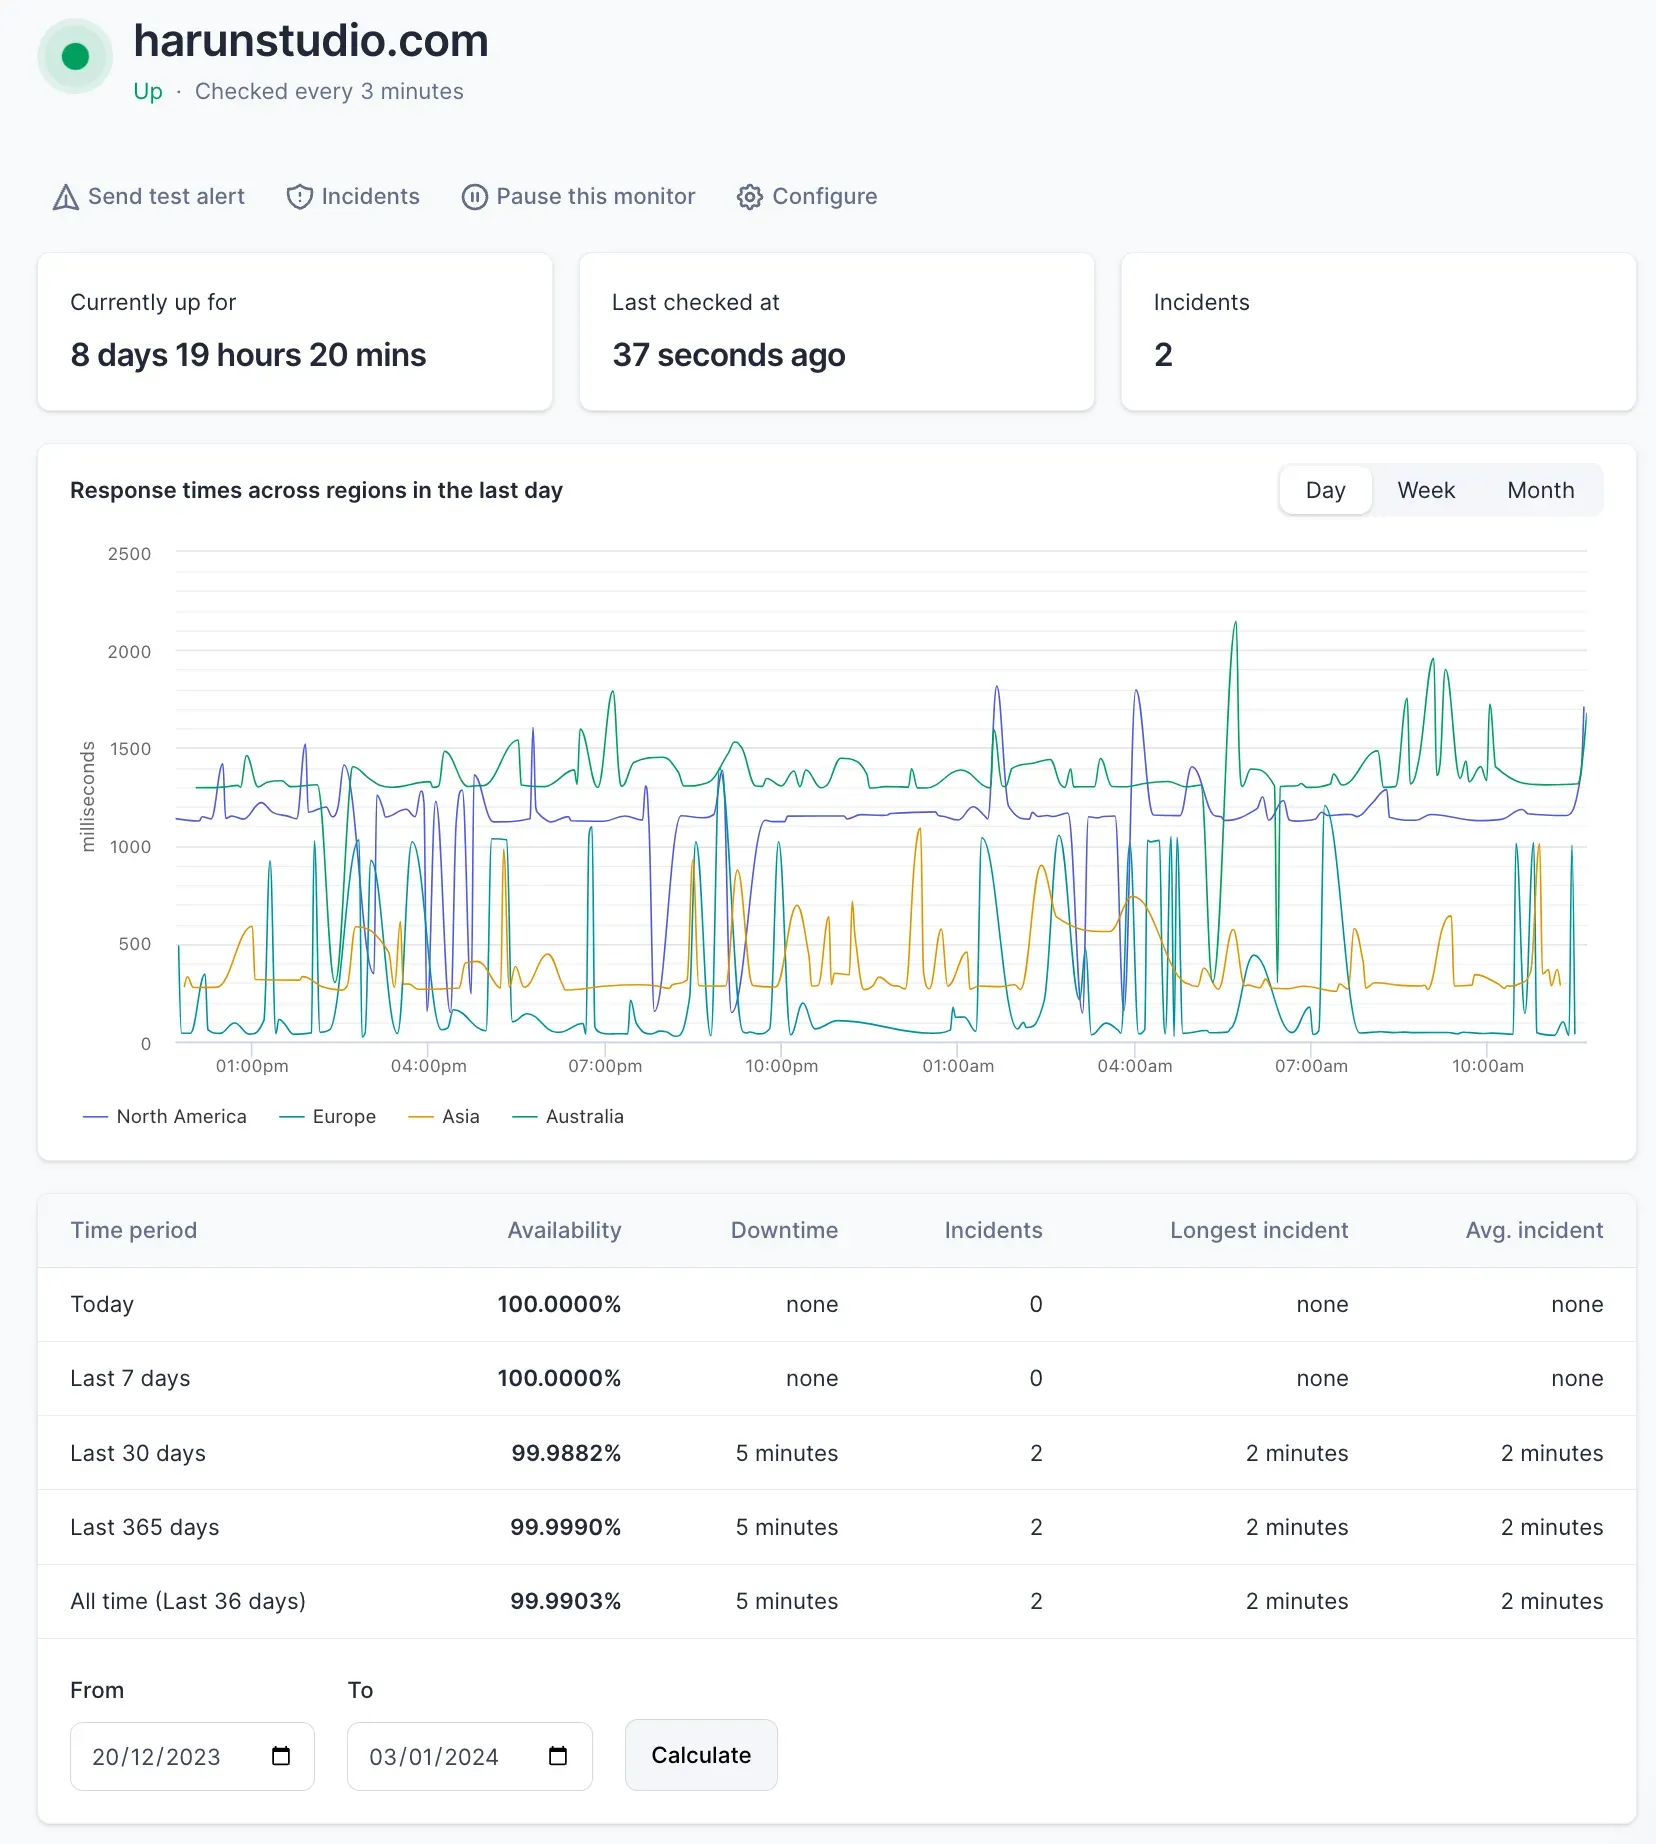The width and height of the screenshot is (1656, 1844).
Task: Click the calendar icon in the From field
Action: coord(281,1757)
